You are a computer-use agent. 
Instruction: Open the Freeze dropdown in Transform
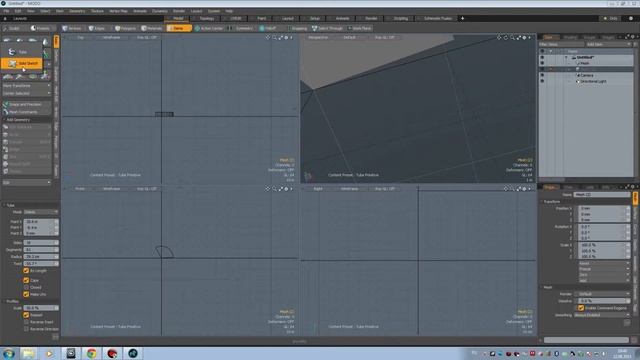point(604,269)
